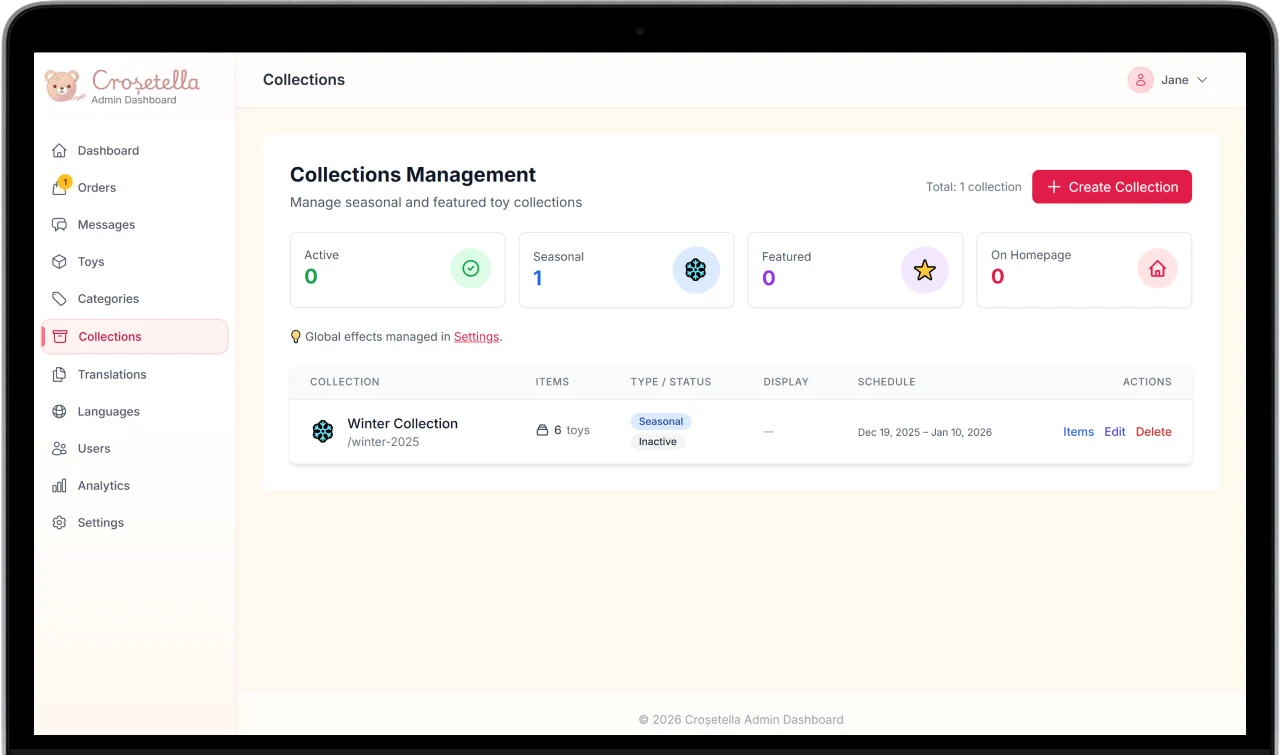
Task: Click the Toys cube icon
Action: coord(59,262)
